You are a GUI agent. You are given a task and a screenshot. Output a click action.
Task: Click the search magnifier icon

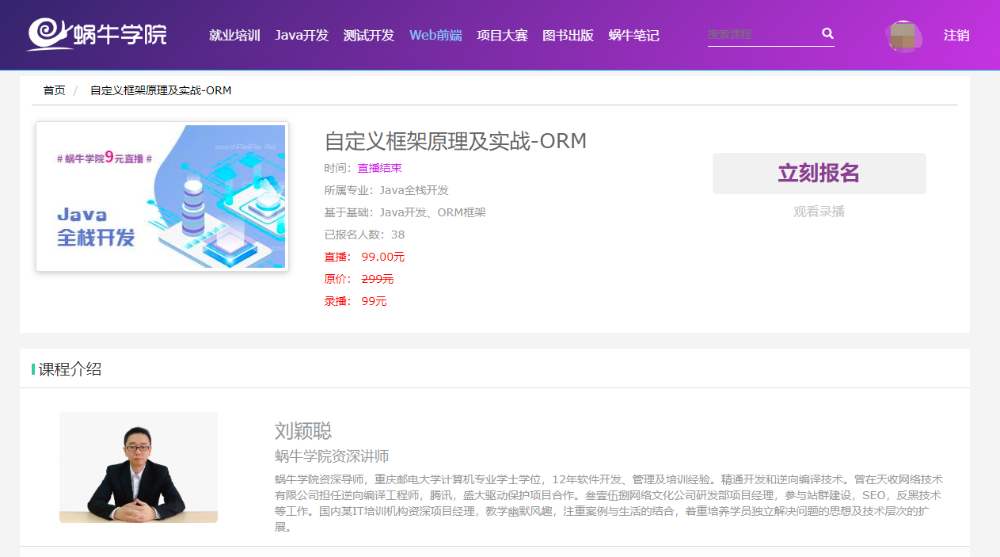pos(827,33)
